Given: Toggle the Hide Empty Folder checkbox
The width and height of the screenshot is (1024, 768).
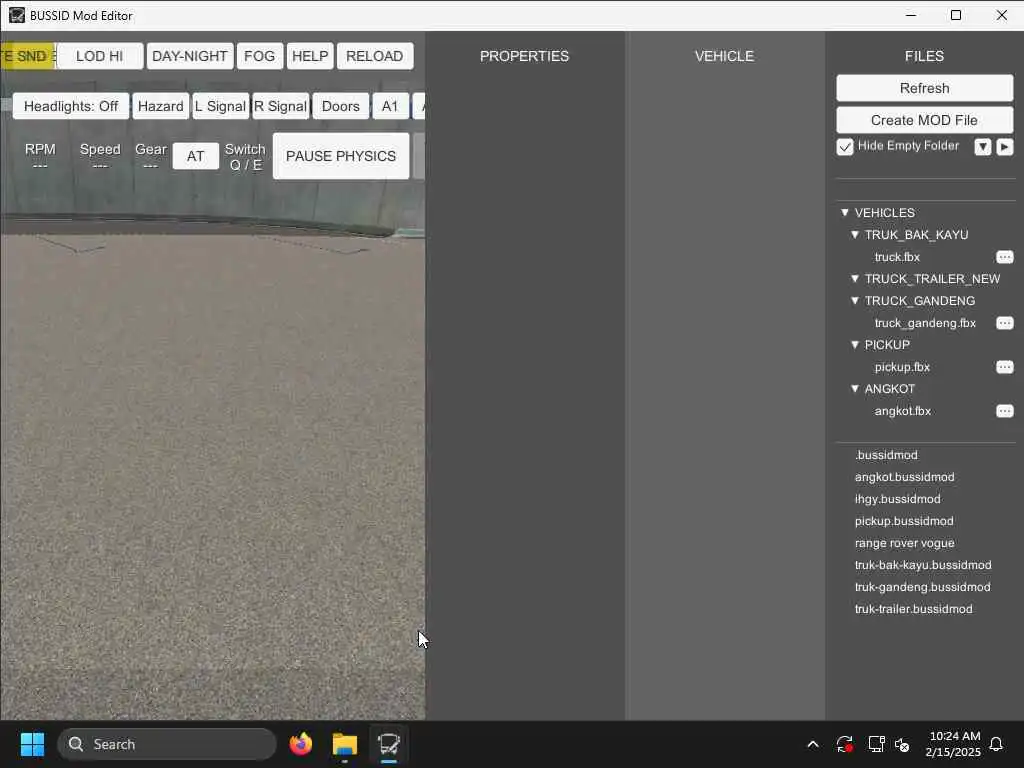Looking at the screenshot, I should pos(845,147).
